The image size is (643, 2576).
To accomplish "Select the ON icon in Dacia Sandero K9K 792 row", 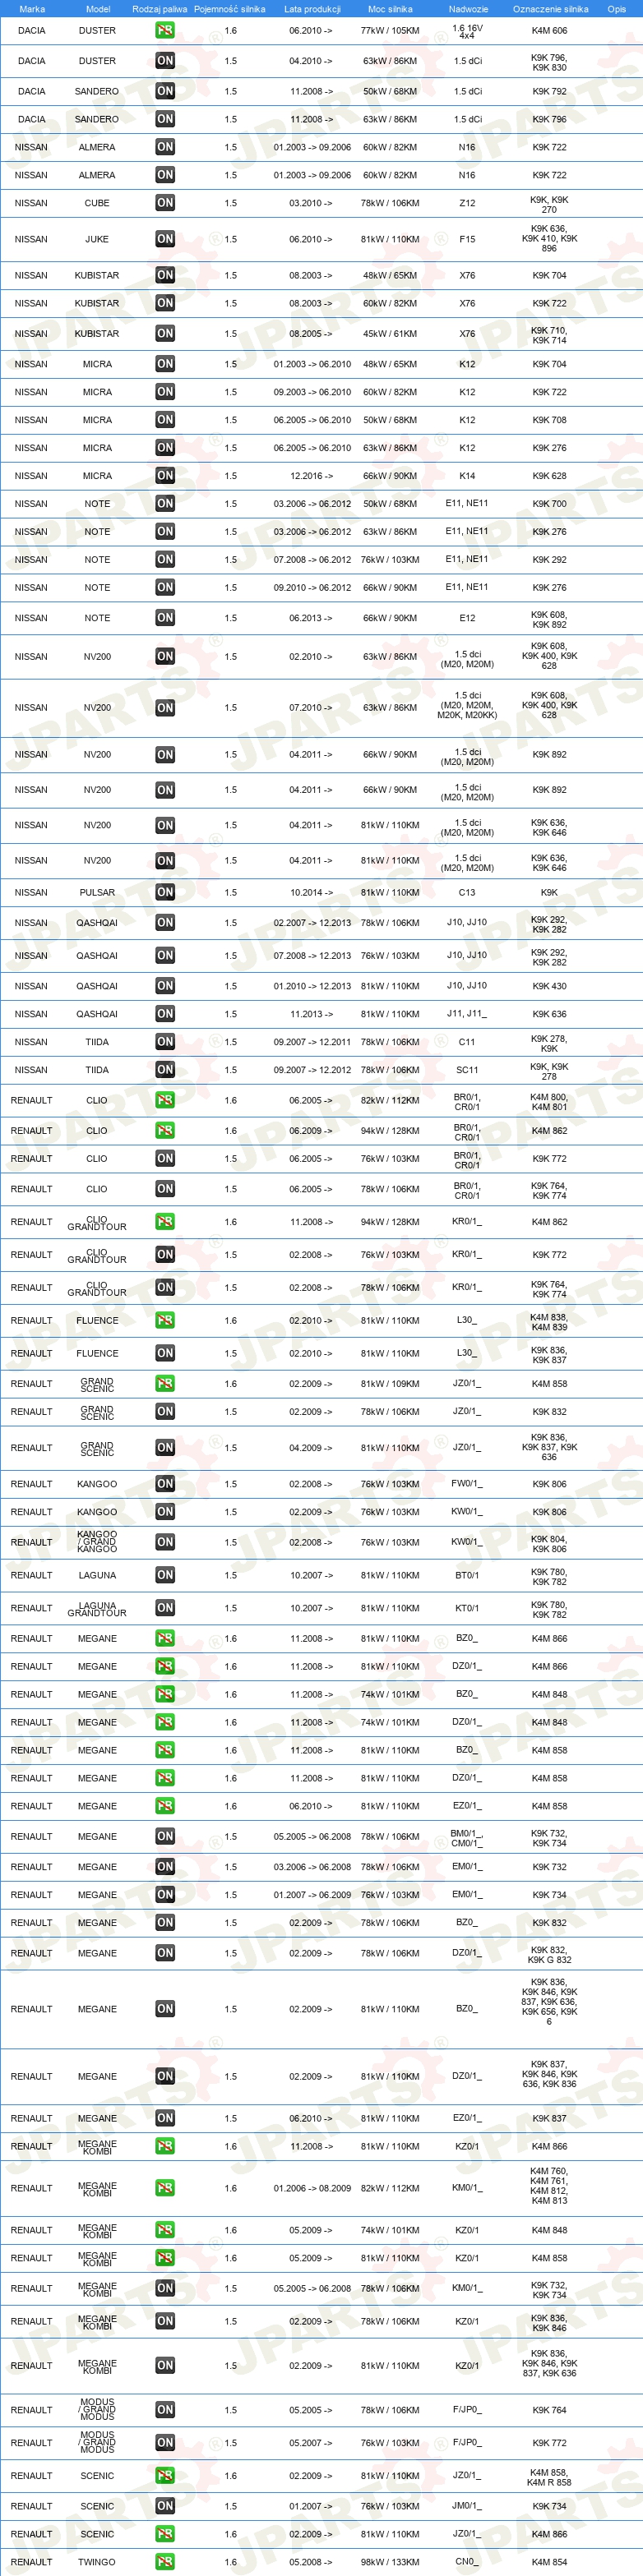I will pos(165,91).
